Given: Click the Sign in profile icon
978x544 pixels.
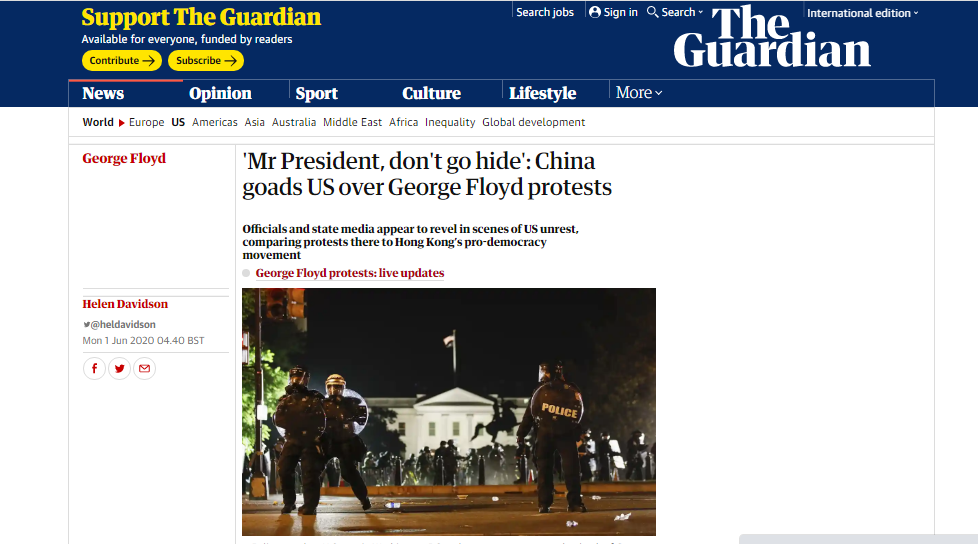Looking at the screenshot, I should pos(595,12).
